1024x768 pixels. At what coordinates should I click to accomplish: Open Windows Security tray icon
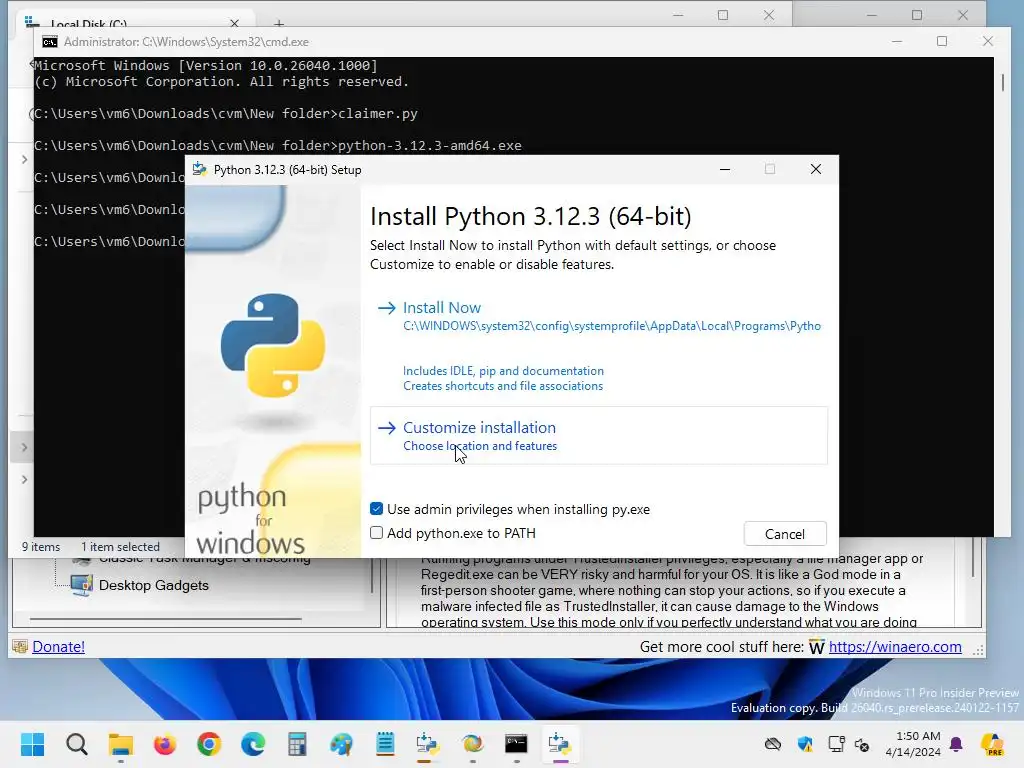click(x=805, y=744)
